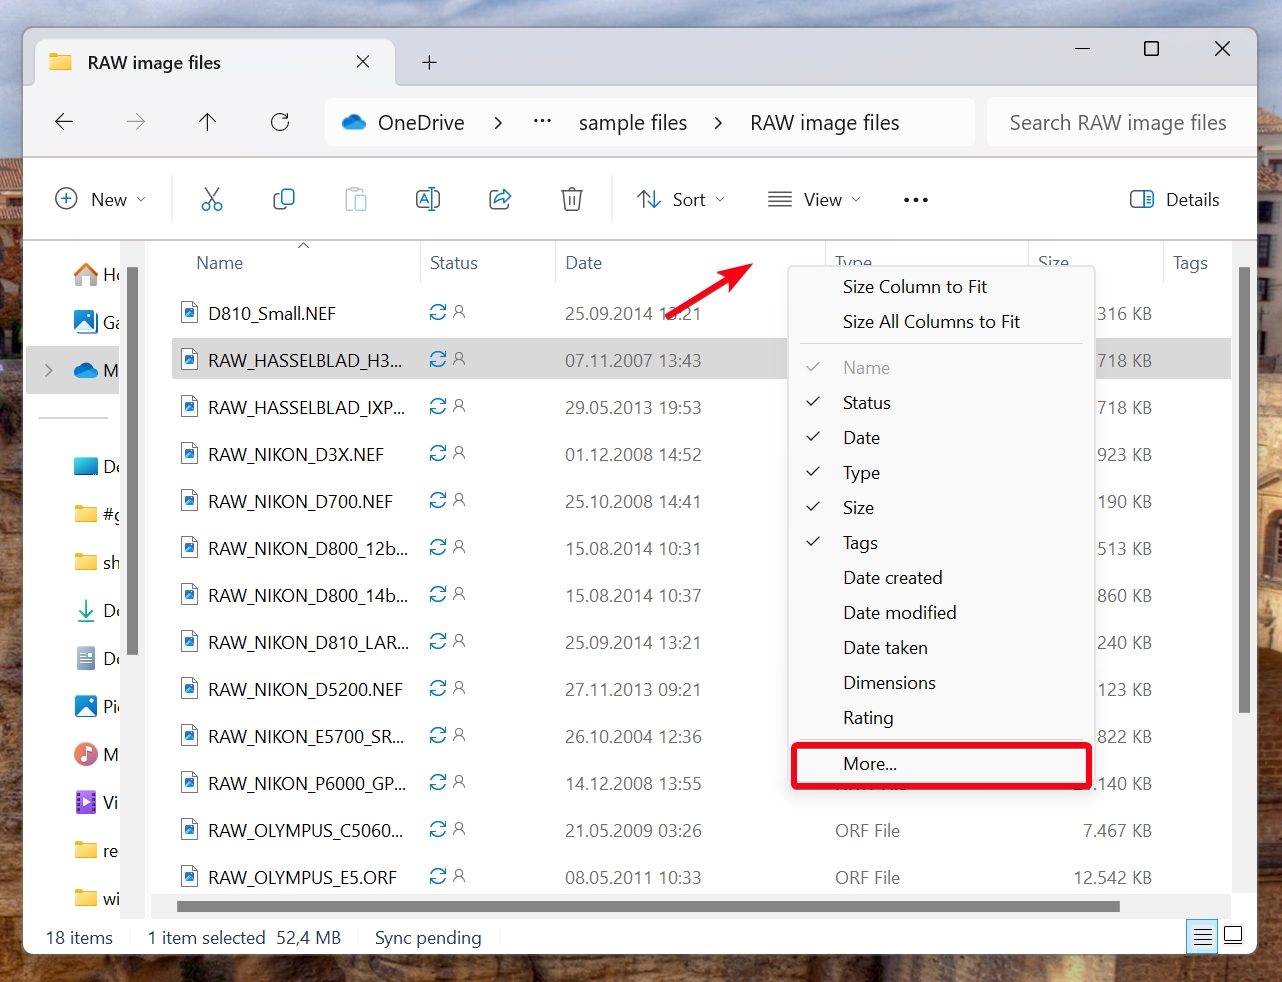The width and height of the screenshot is (1282, 982).
Task: Click the OneDrive cloud icon in address bar
Action: pyautogui.click(x=354, y=122)
